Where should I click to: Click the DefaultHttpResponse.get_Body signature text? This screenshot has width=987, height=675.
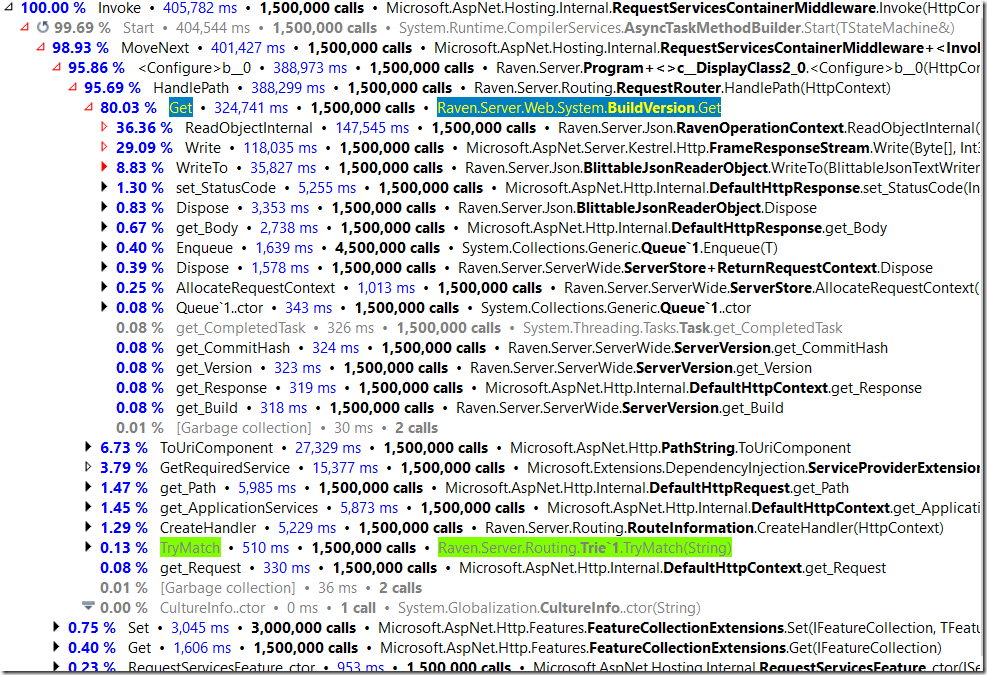[x=677, y=228]
